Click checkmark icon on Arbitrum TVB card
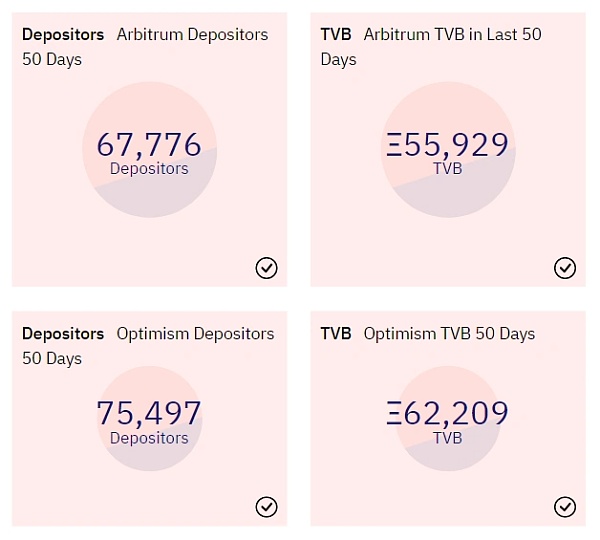Viewport: 600px width, 540px height. pyautogui.click(x=565, y=267)
